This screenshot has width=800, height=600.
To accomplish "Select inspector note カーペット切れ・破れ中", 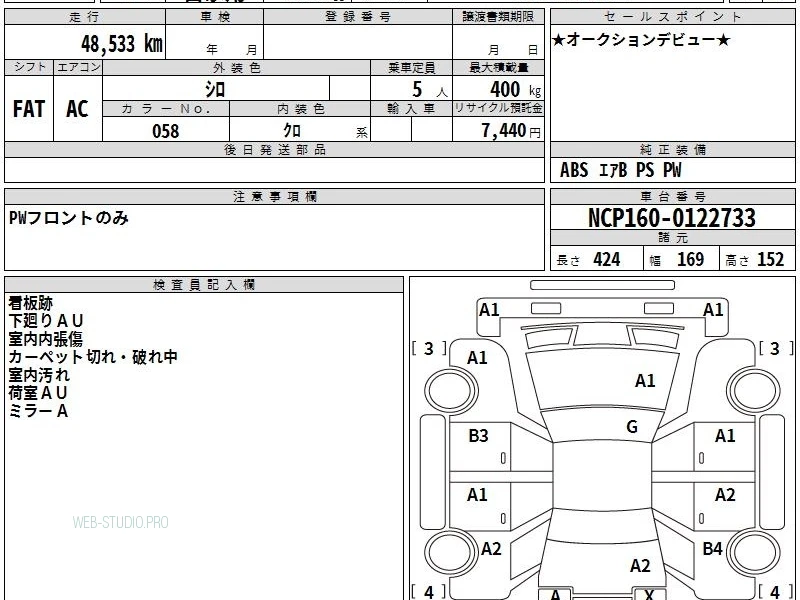I will [92, 357].
